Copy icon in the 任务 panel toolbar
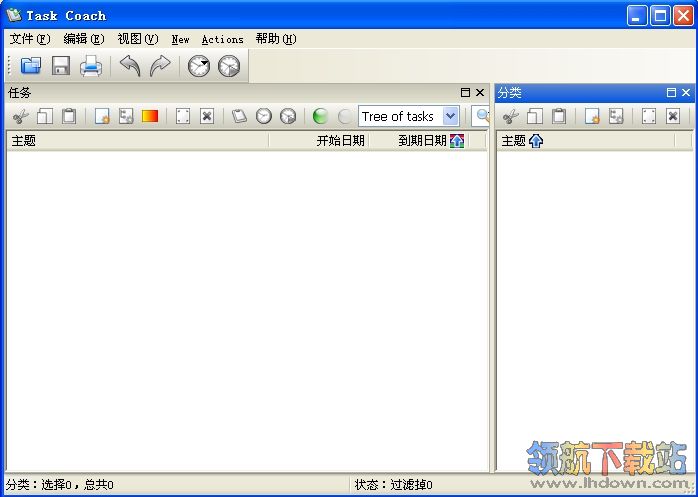Image resolution: width=698 pixels, height=497 pixels. (x=45, y=117)
